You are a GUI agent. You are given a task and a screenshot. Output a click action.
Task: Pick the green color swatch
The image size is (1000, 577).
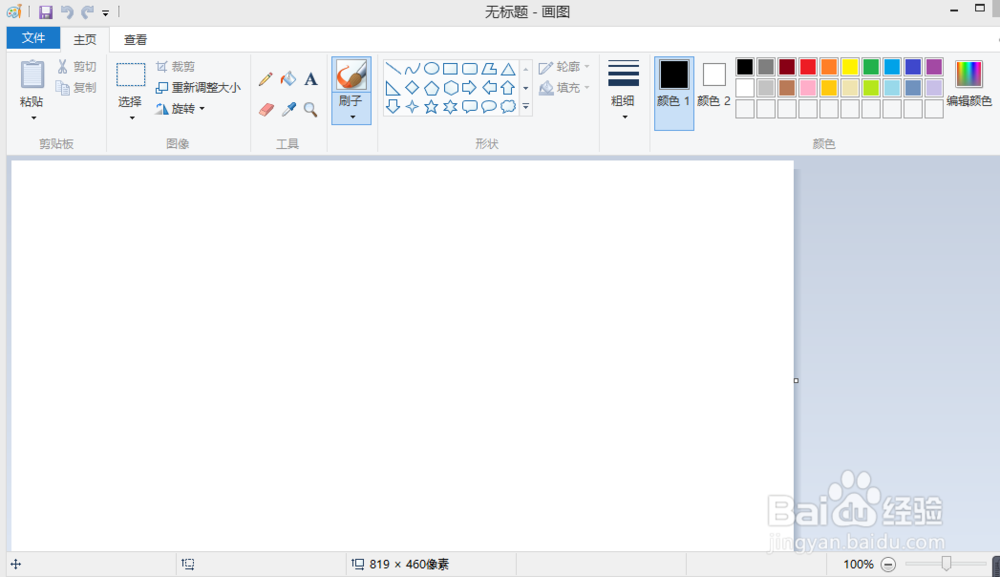pyautogui.click(x=871, y=67)
